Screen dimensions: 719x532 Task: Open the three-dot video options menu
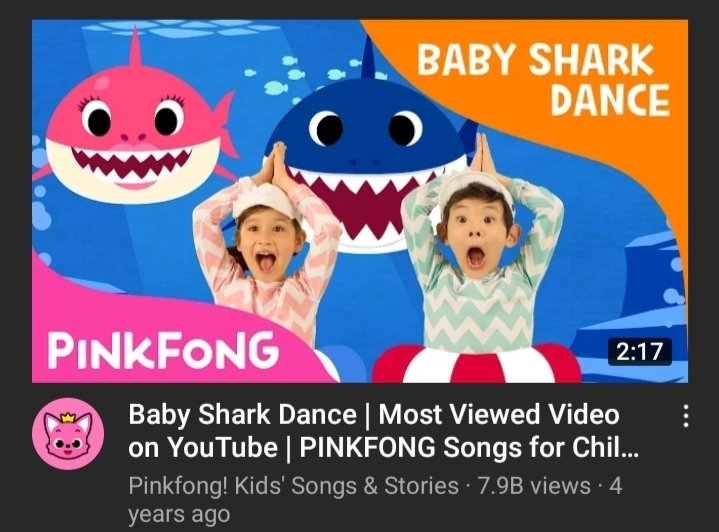click(x=686, y=416)
